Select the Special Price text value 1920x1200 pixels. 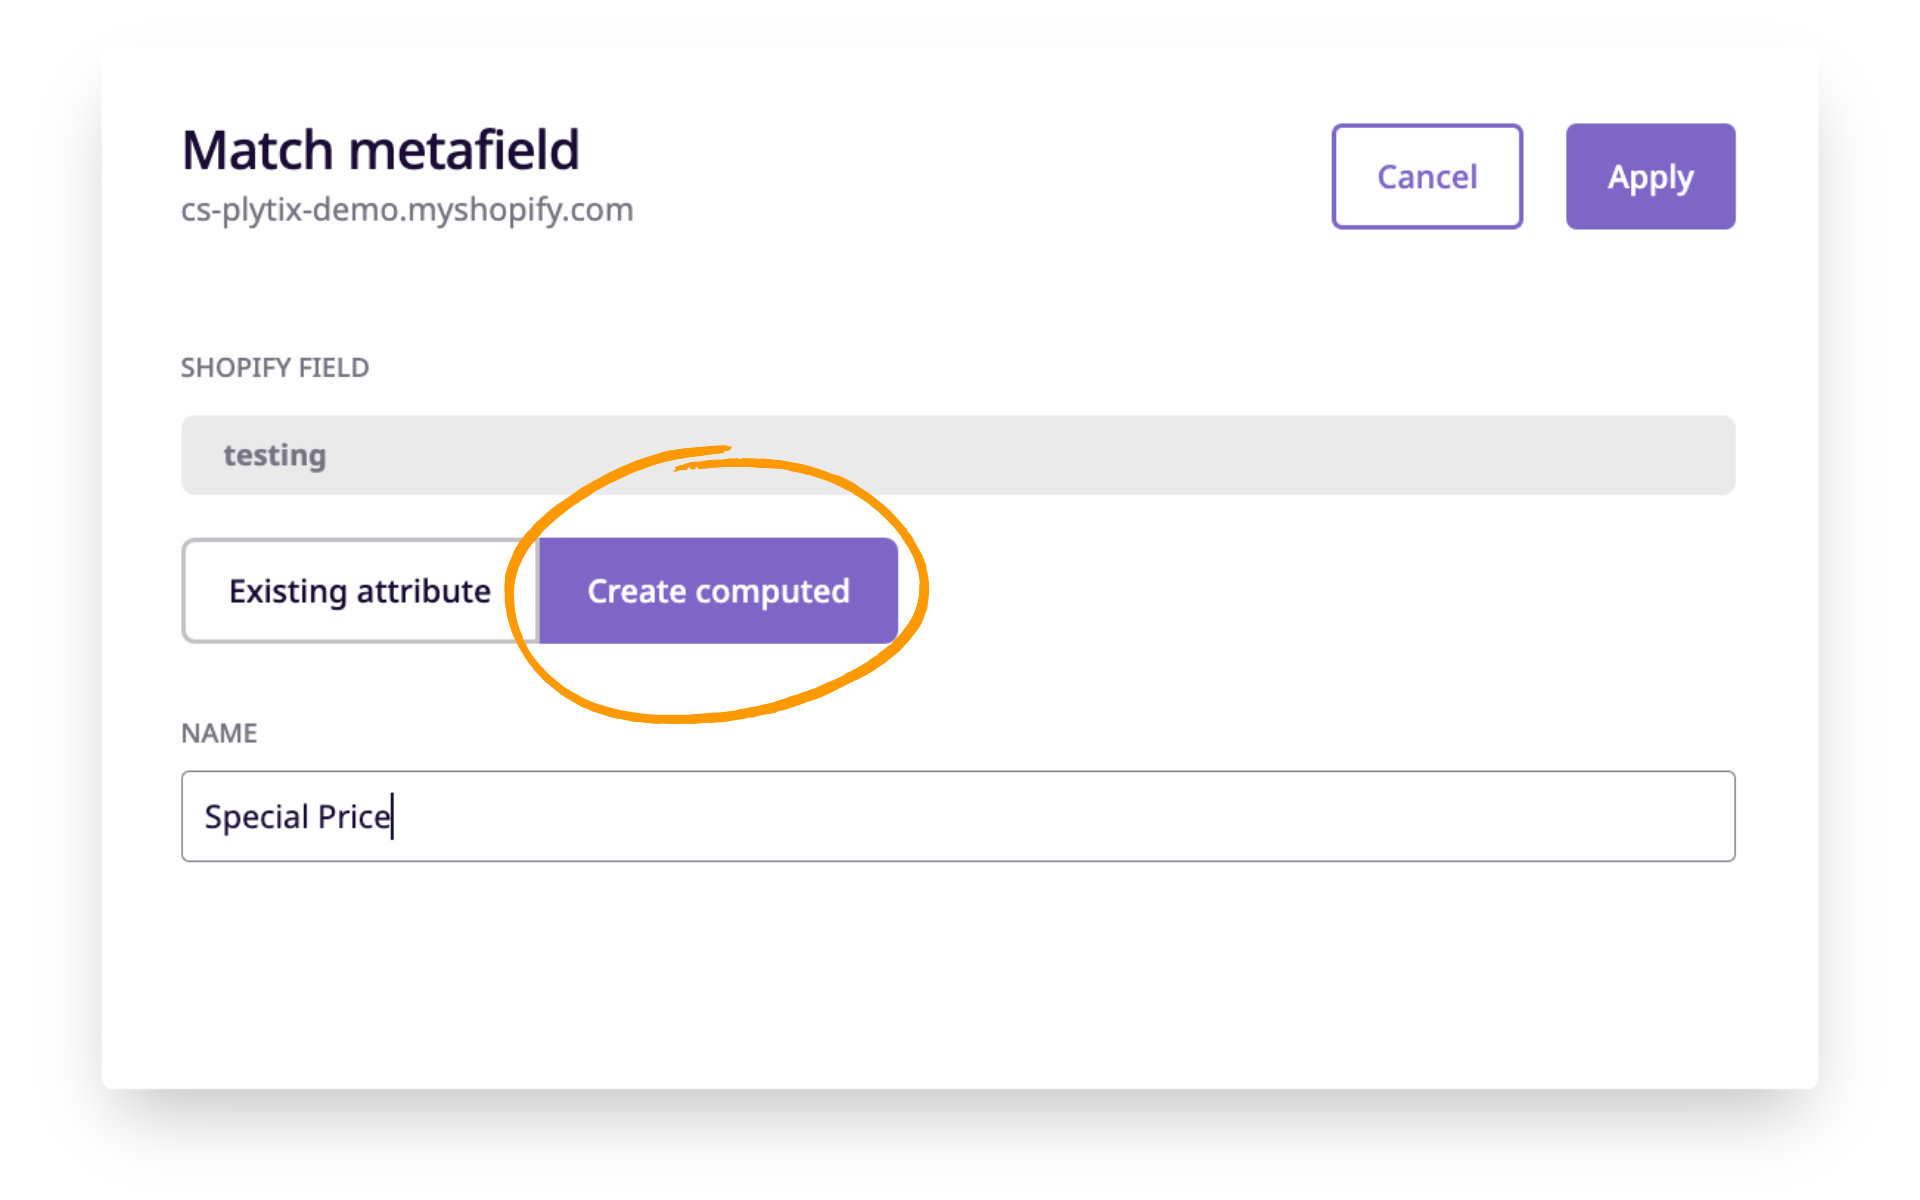296,817
